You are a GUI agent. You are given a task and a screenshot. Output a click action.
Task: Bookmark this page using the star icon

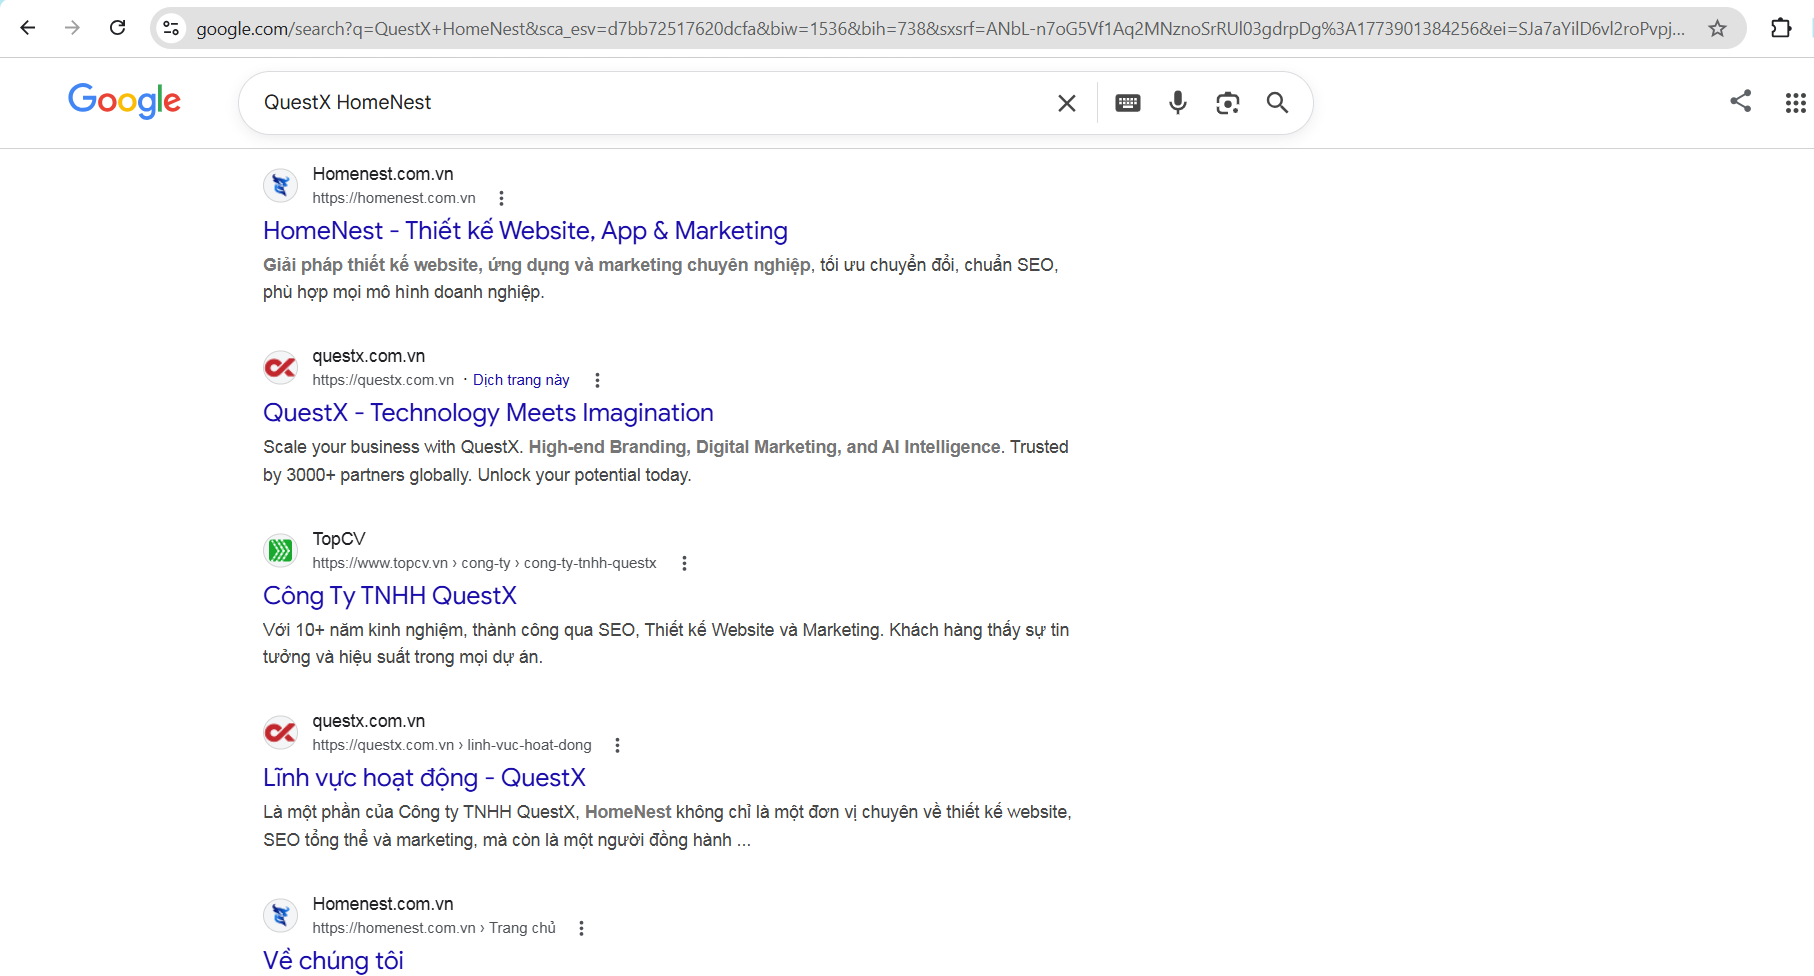(1718, 28)
